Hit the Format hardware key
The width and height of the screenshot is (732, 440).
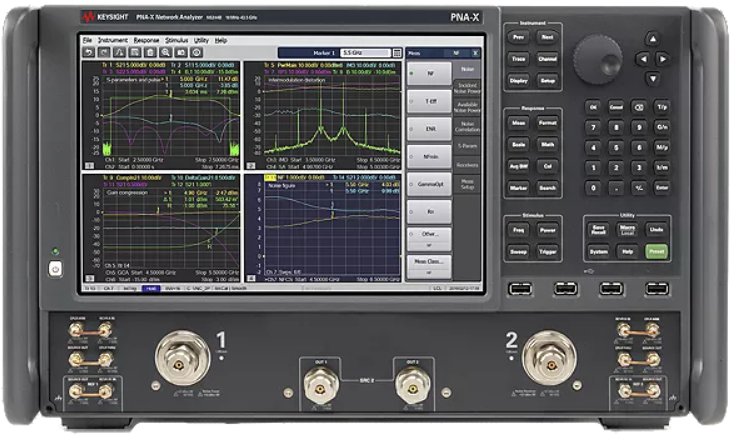click(x=548, y=123)
